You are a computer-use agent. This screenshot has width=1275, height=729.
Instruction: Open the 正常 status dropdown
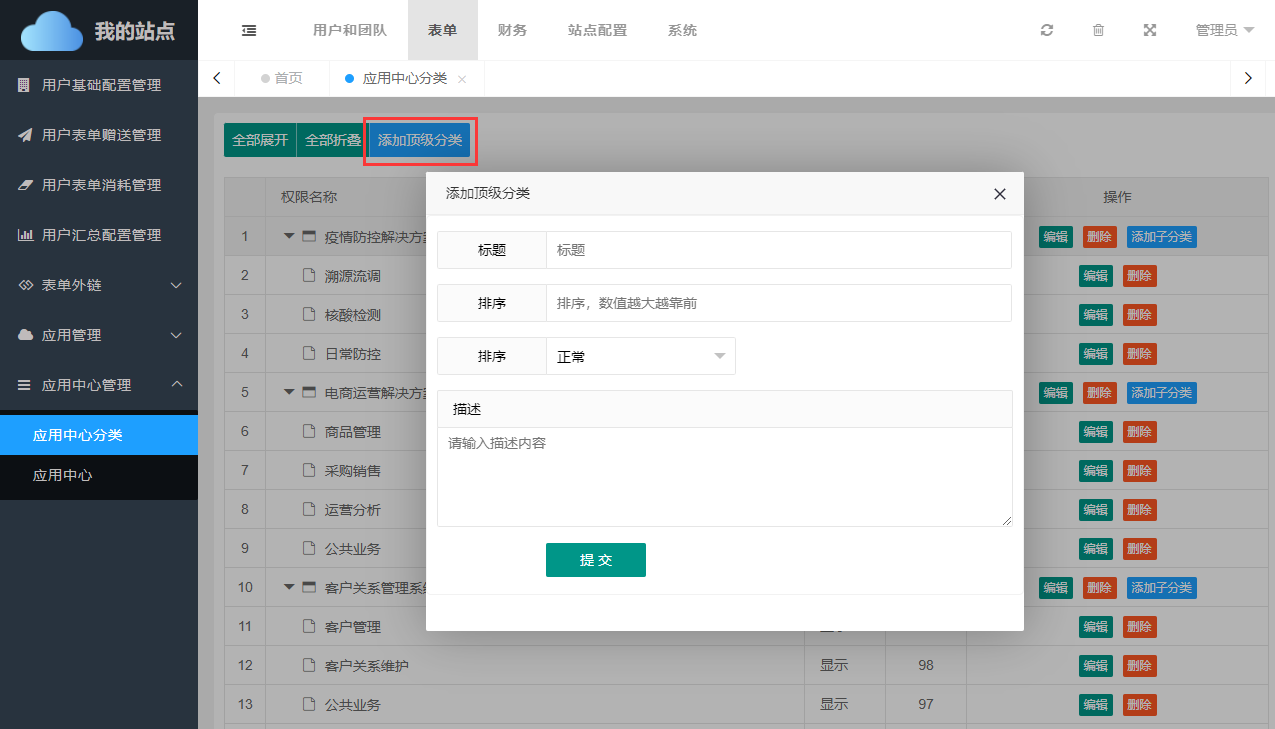point(640,356)
